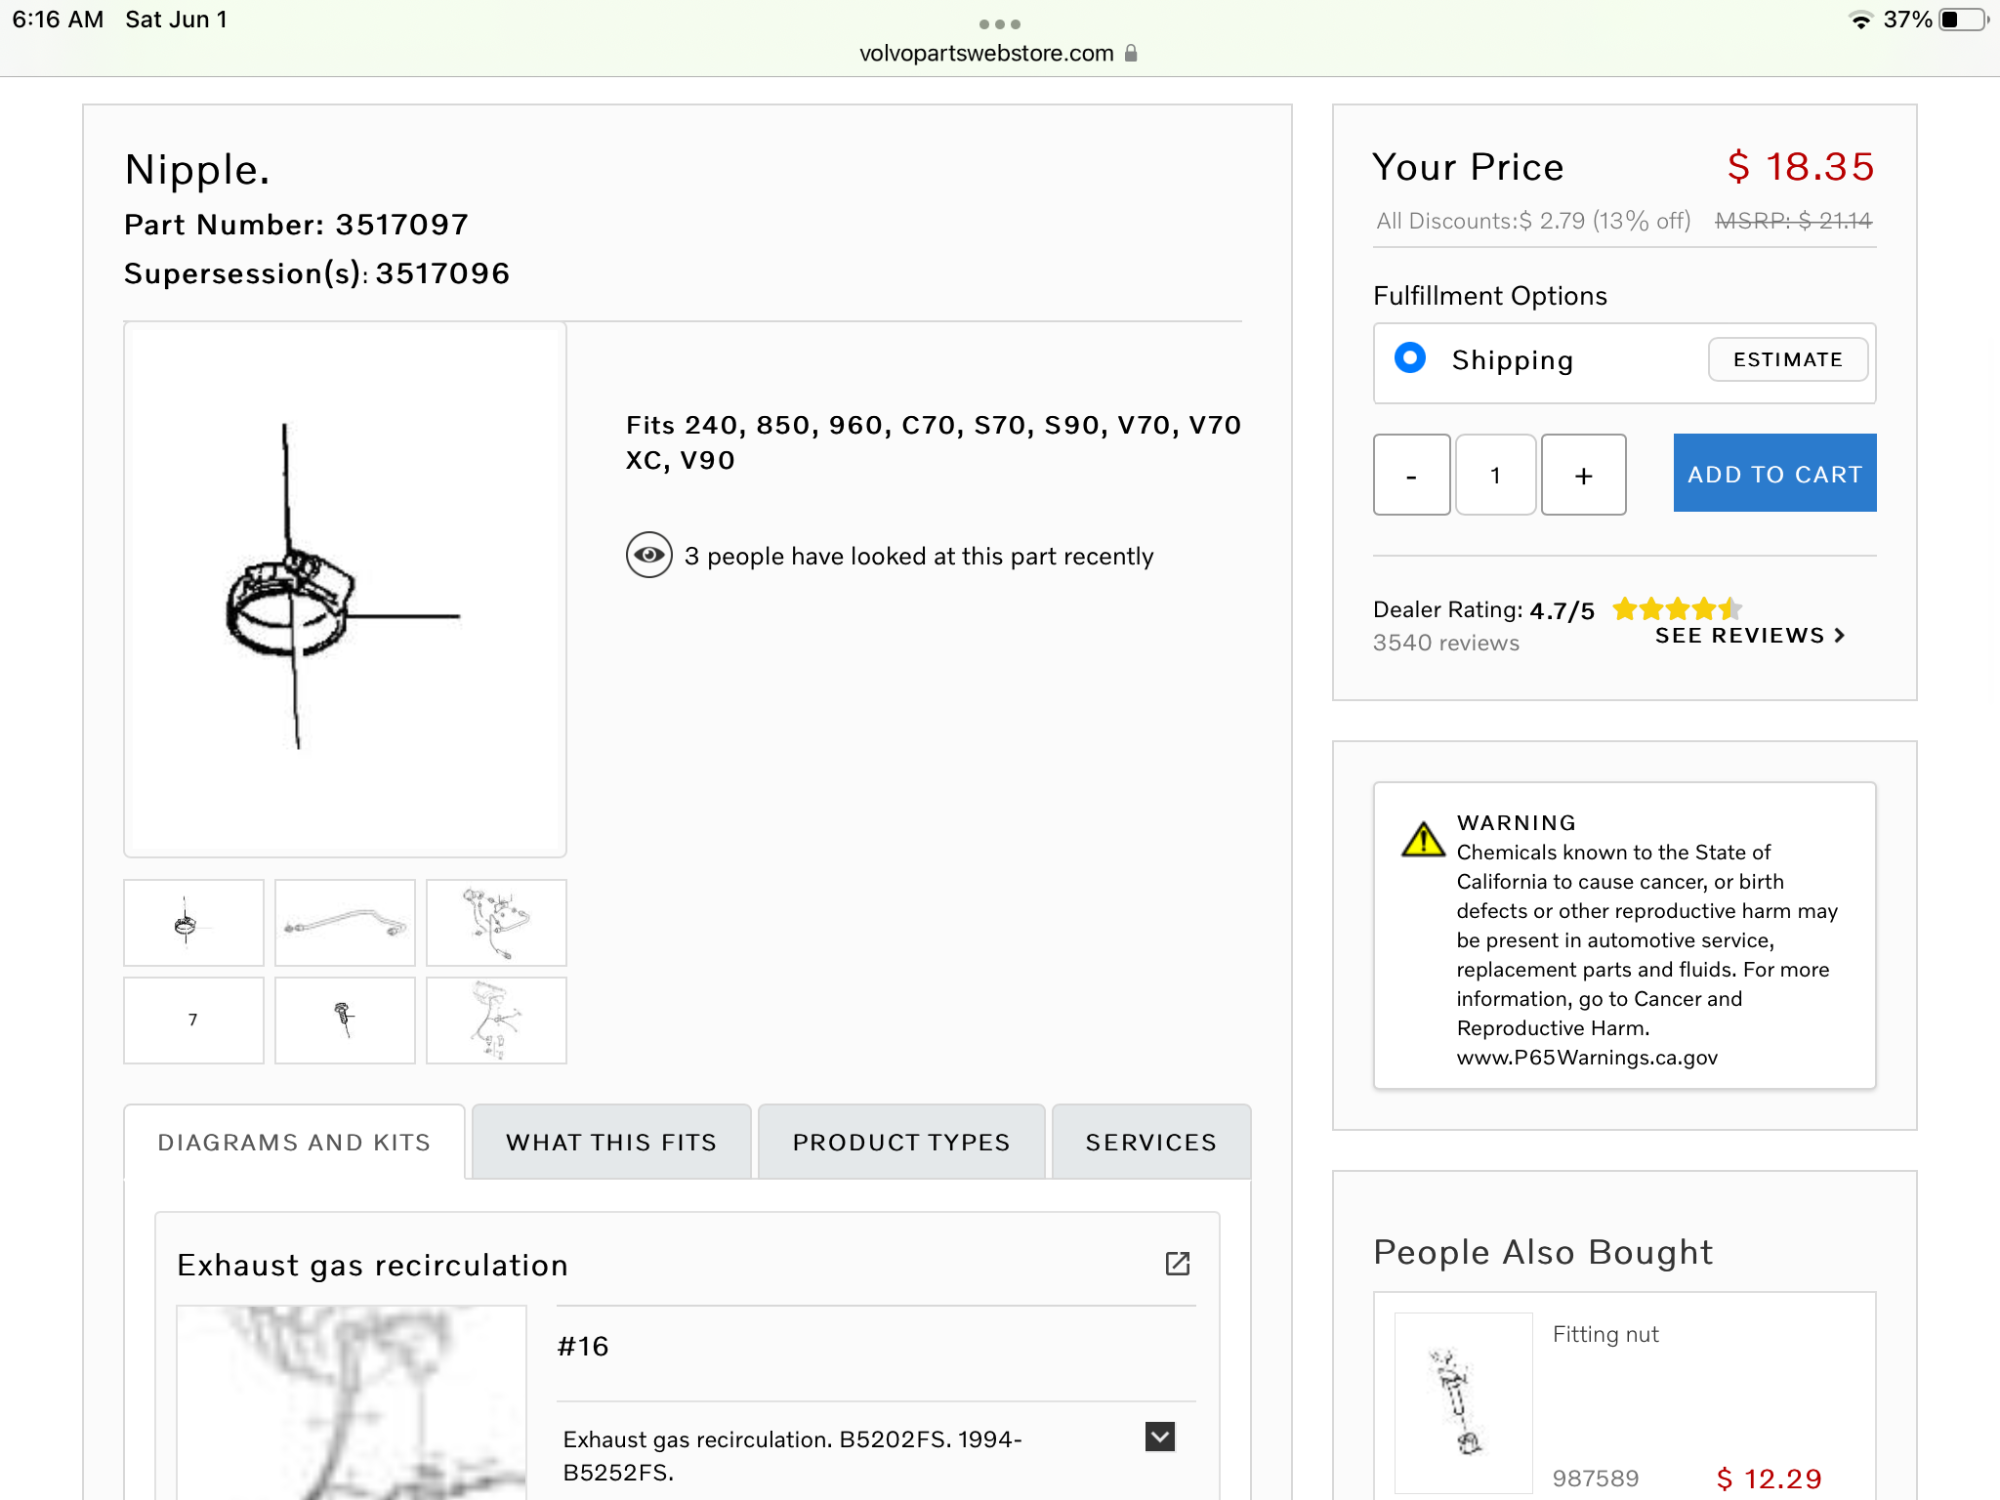This screenshot has width=2000, height=1500.
Task: Select the bolt thumbnail image
Action: point(345,1020)
